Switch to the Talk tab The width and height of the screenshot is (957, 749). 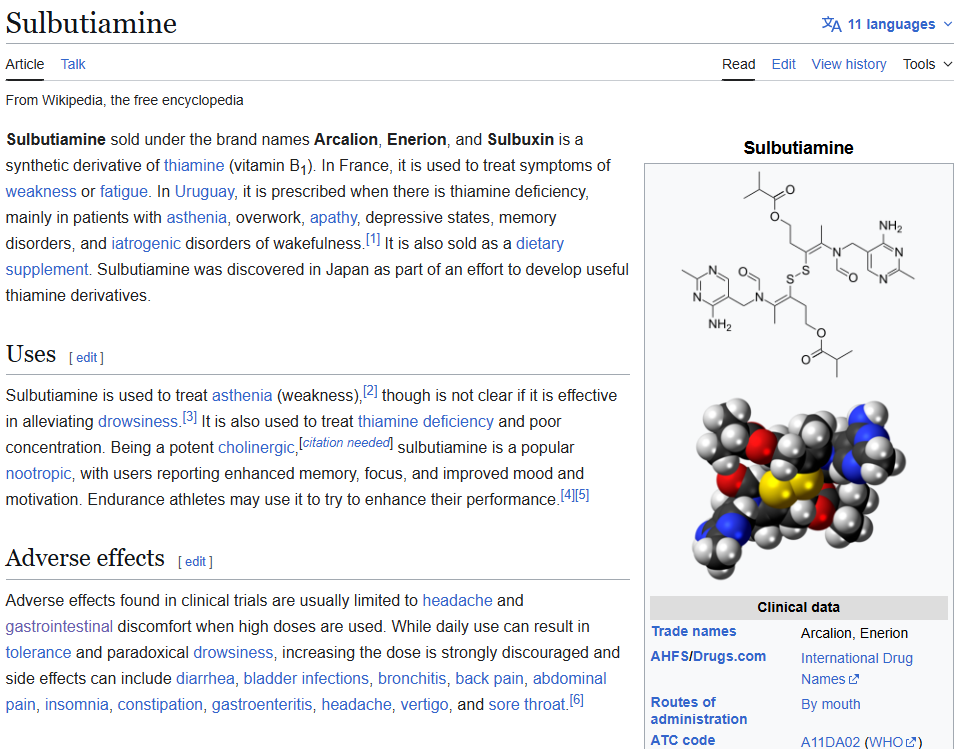pos(73,64)
